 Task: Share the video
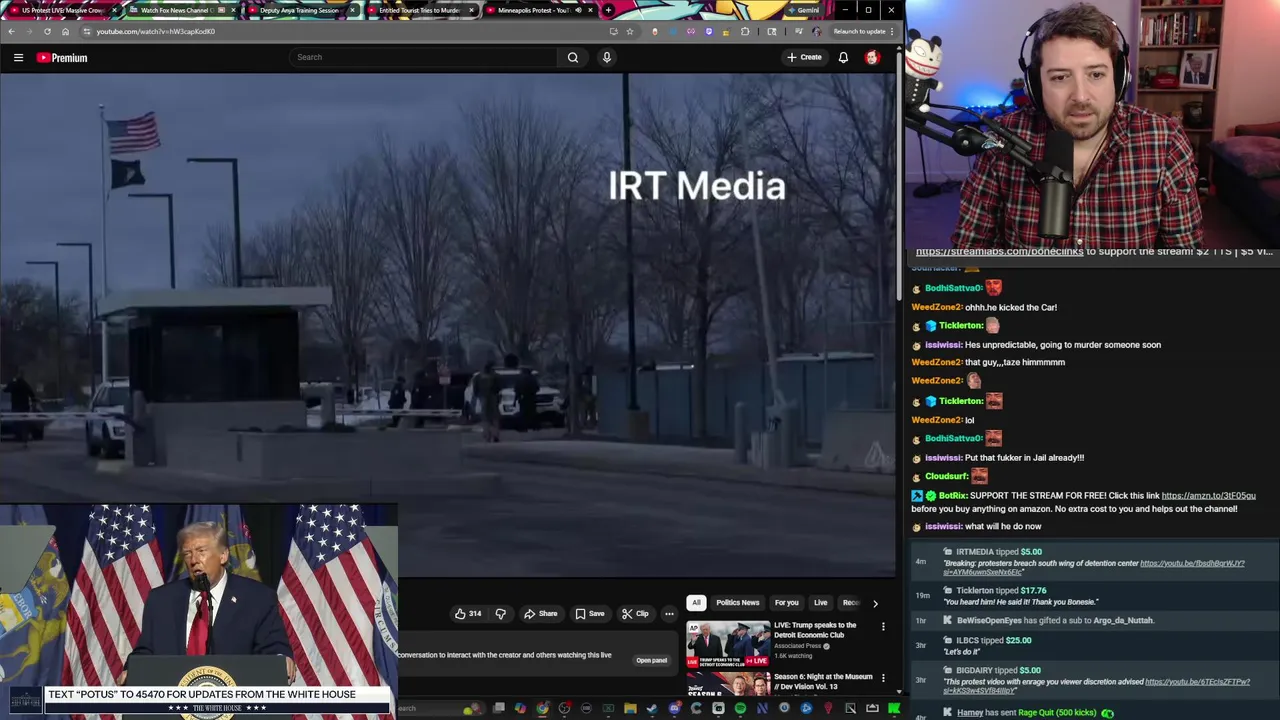pos(541,614)
